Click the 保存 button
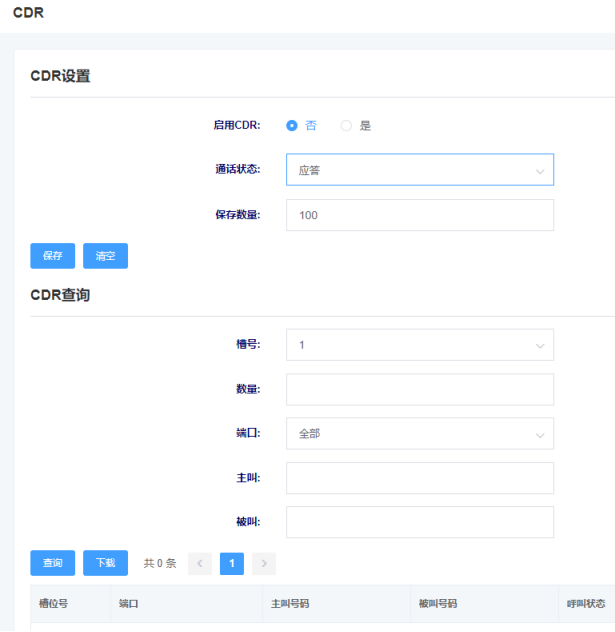Image resolution: width=615 pixels, height=632 pixels. tap(52, 256)
